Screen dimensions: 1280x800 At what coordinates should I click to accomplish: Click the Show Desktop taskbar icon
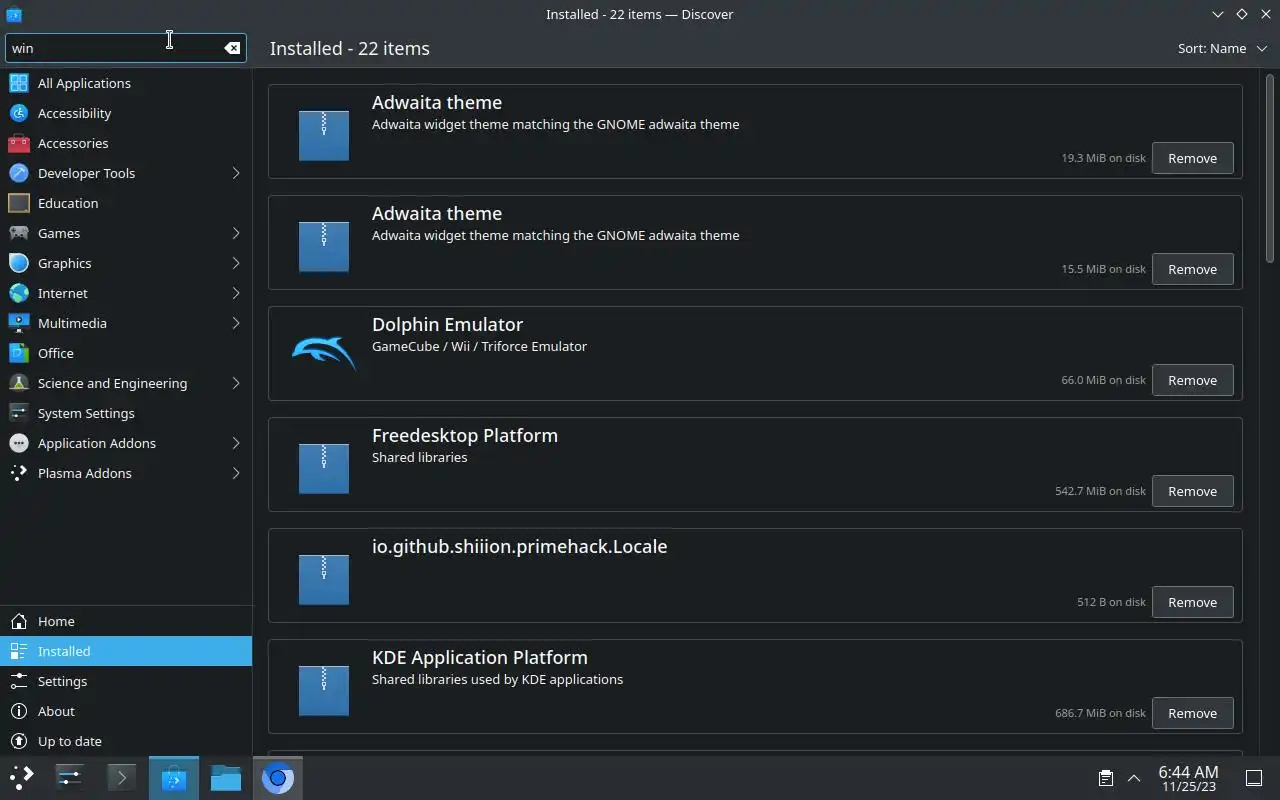point(1253,778)
